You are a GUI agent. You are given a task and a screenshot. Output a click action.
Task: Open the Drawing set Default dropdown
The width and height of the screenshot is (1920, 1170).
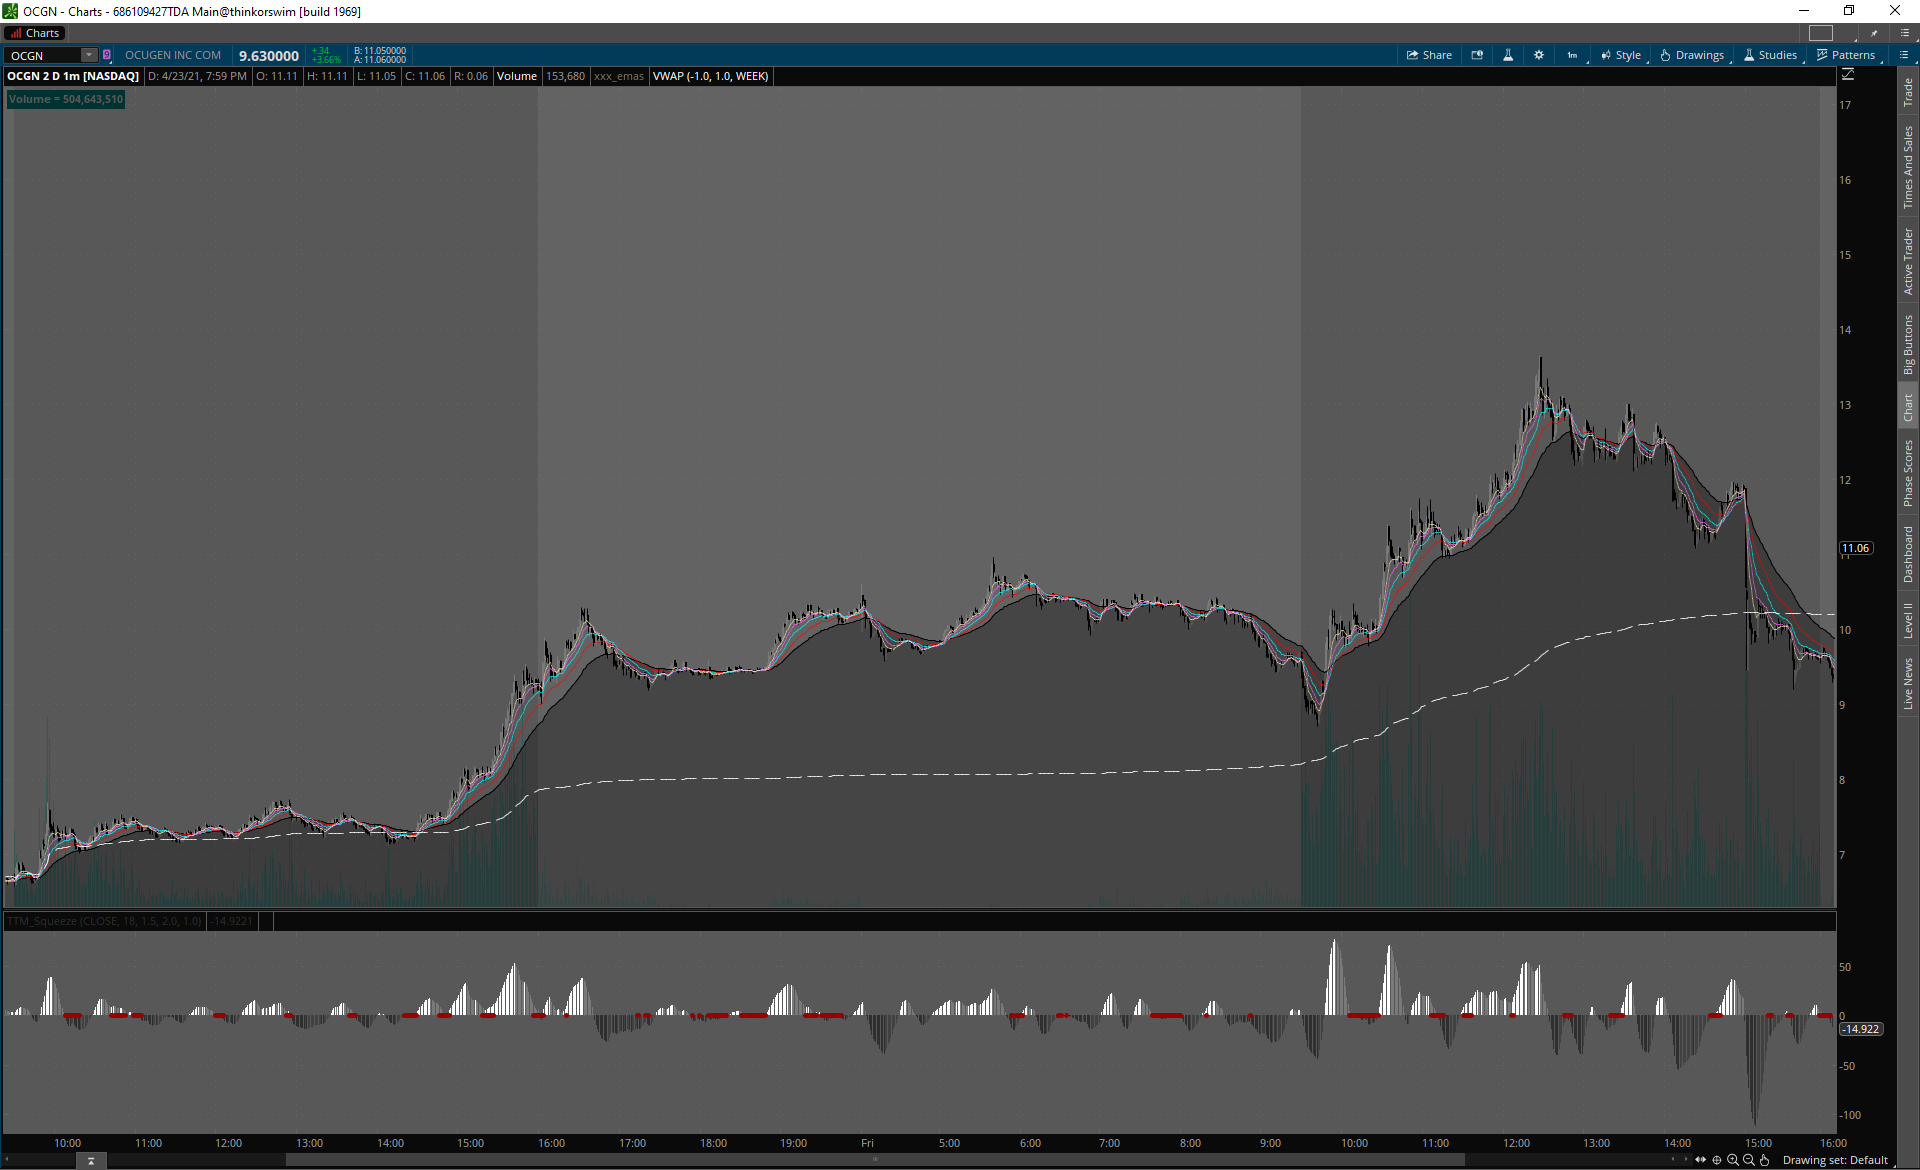pyautogui.click(x=1835, y=1160)
